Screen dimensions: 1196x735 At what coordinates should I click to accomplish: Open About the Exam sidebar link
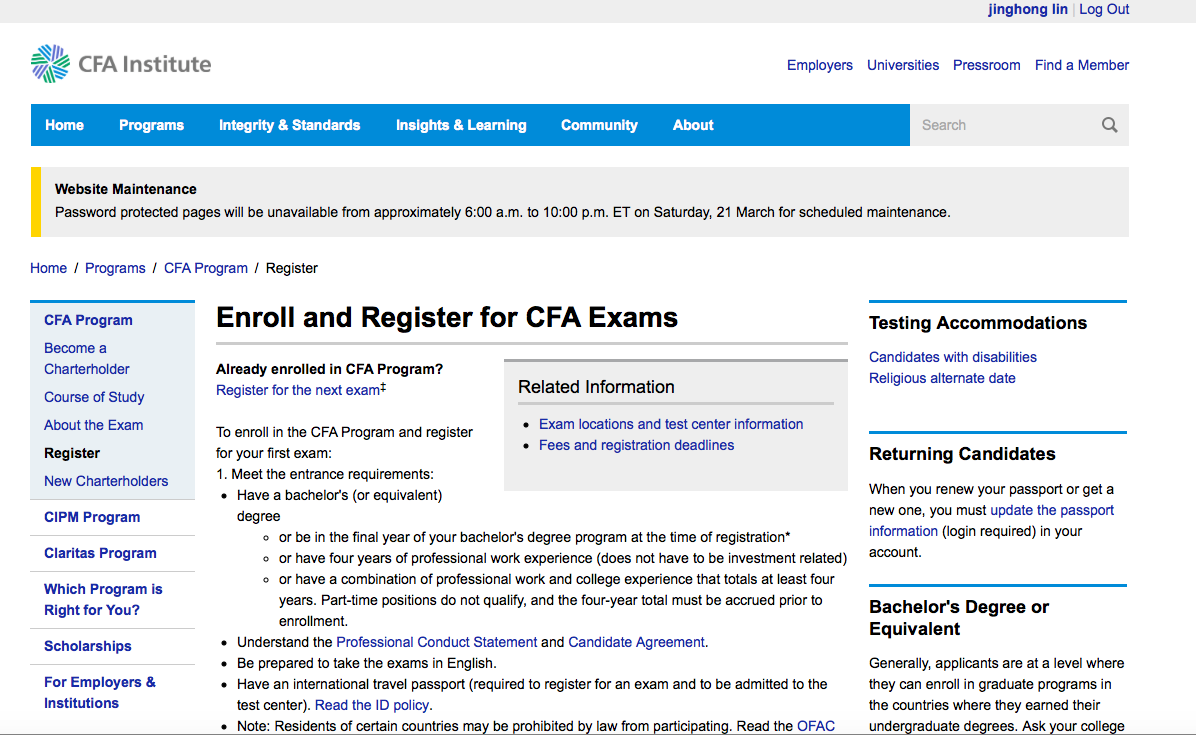coord(93,425)
